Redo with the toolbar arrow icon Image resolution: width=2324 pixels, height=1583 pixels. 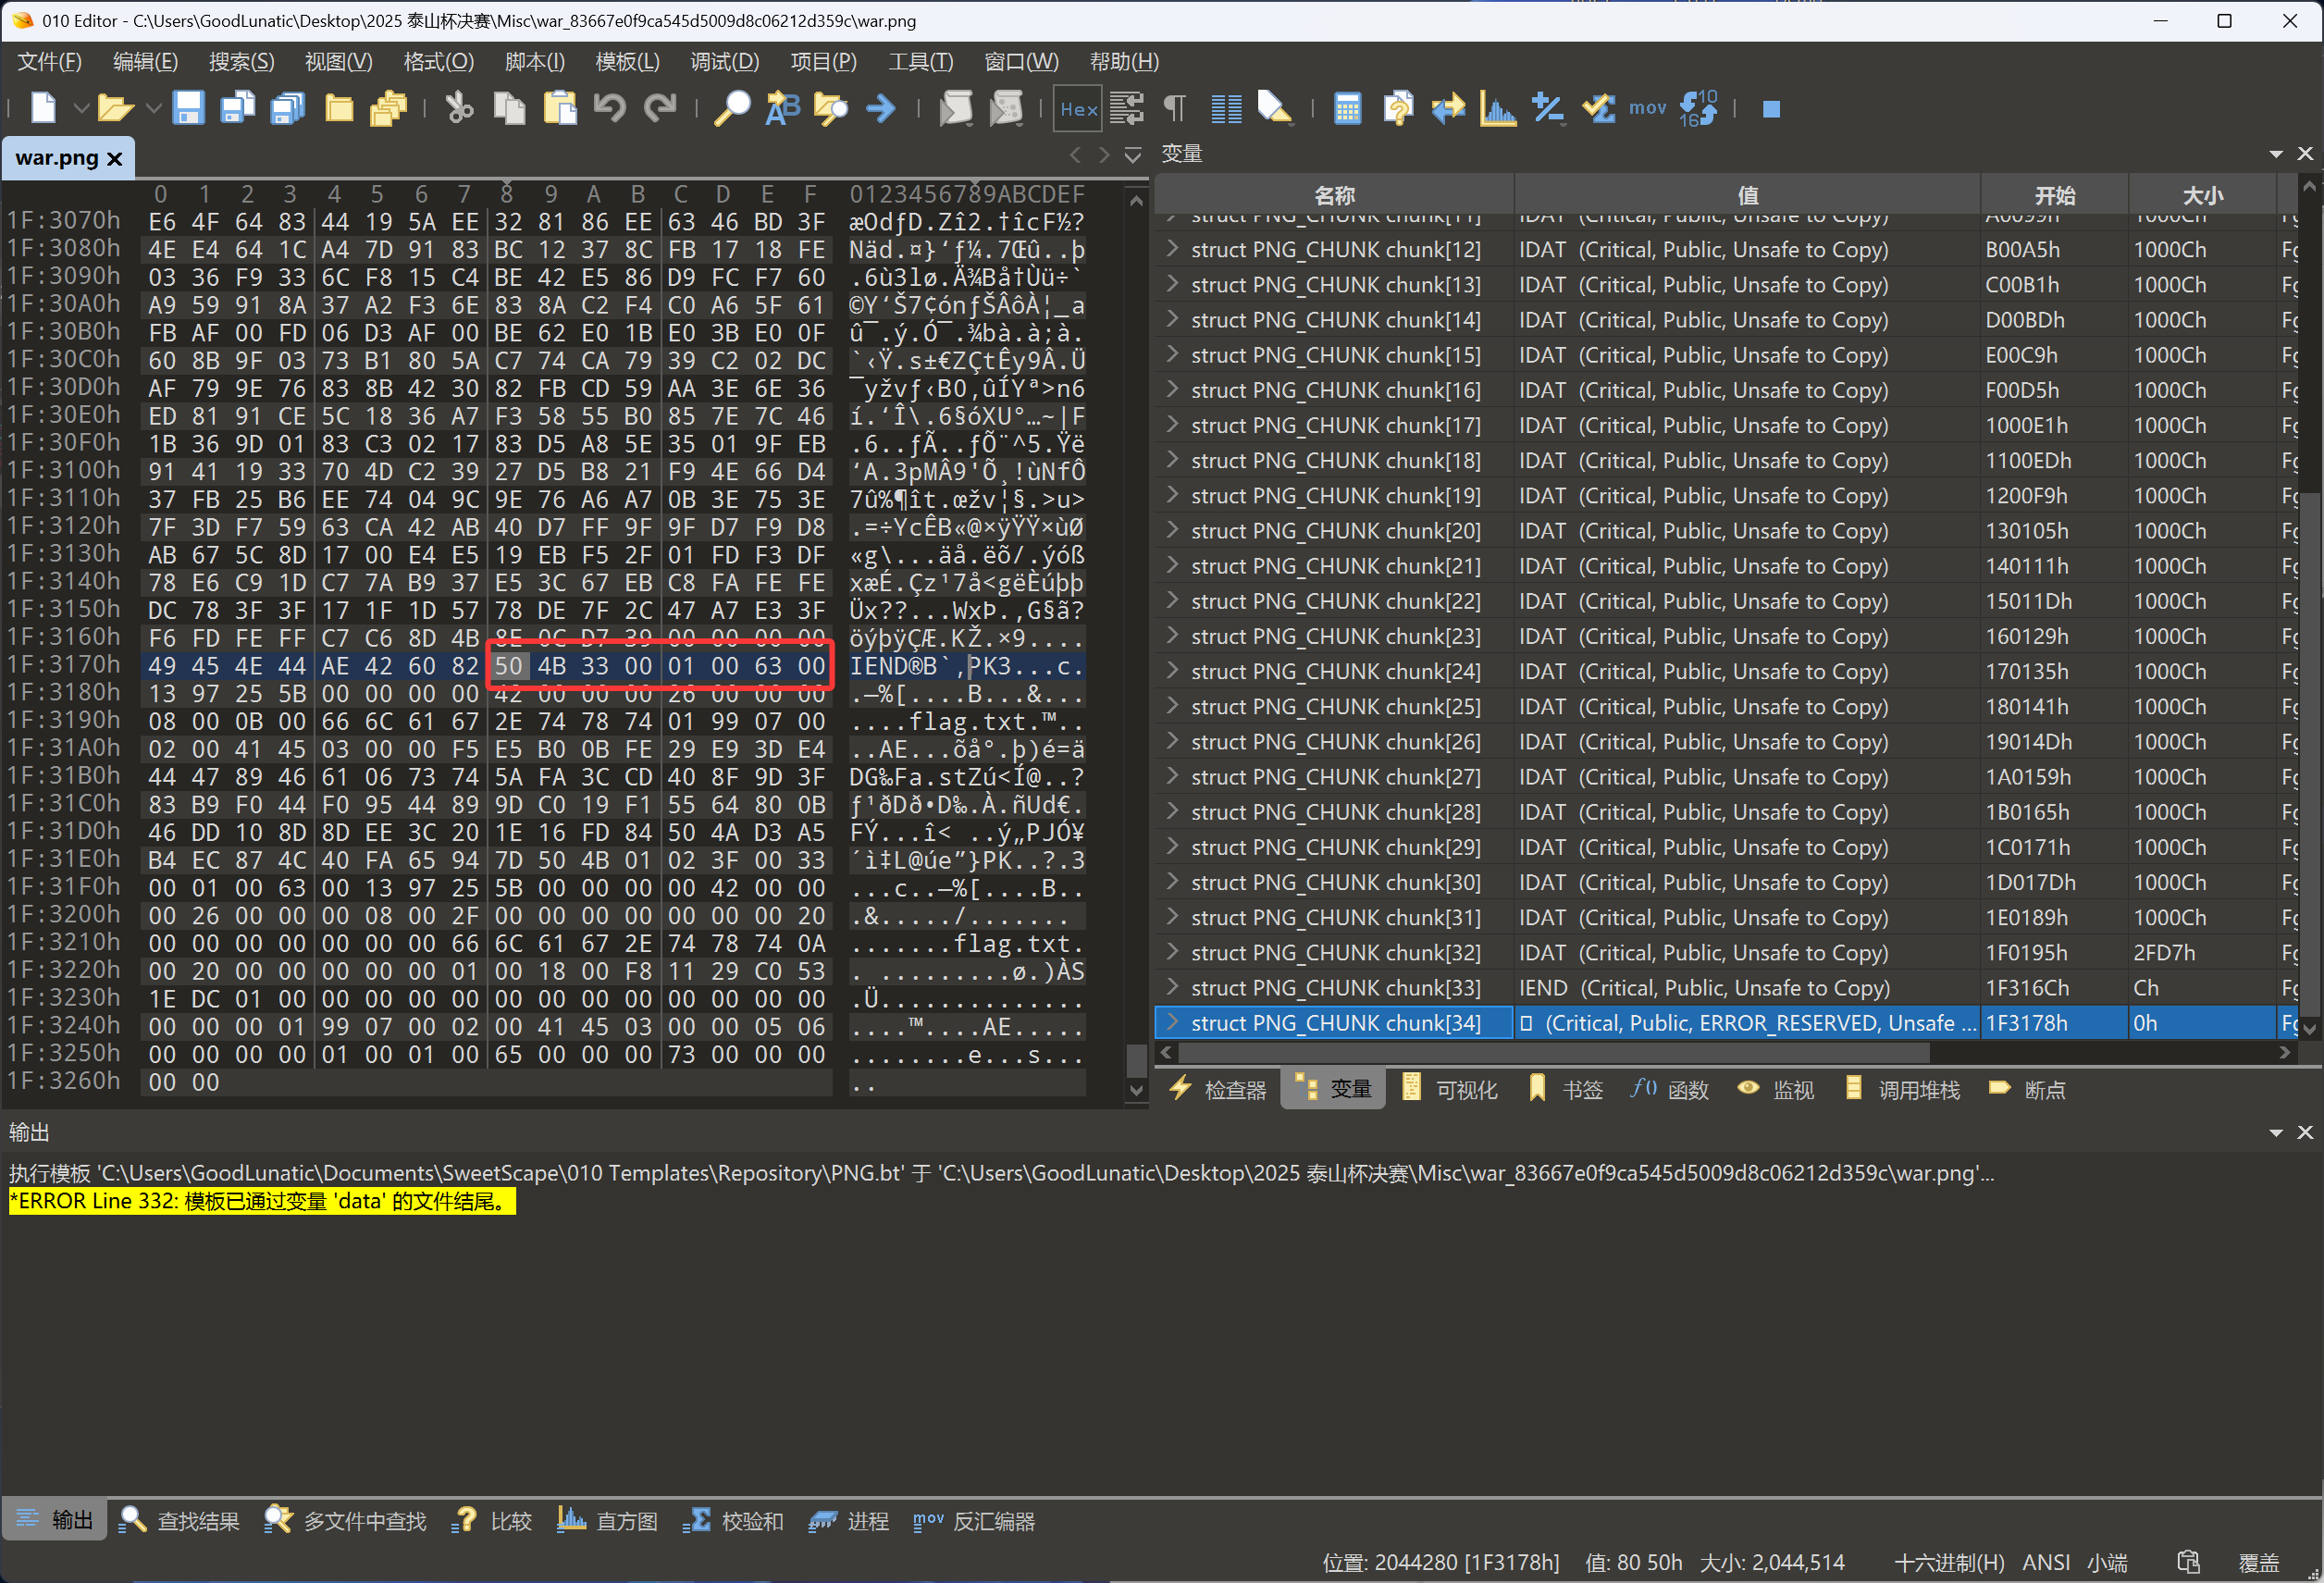[x=659, y=108]
